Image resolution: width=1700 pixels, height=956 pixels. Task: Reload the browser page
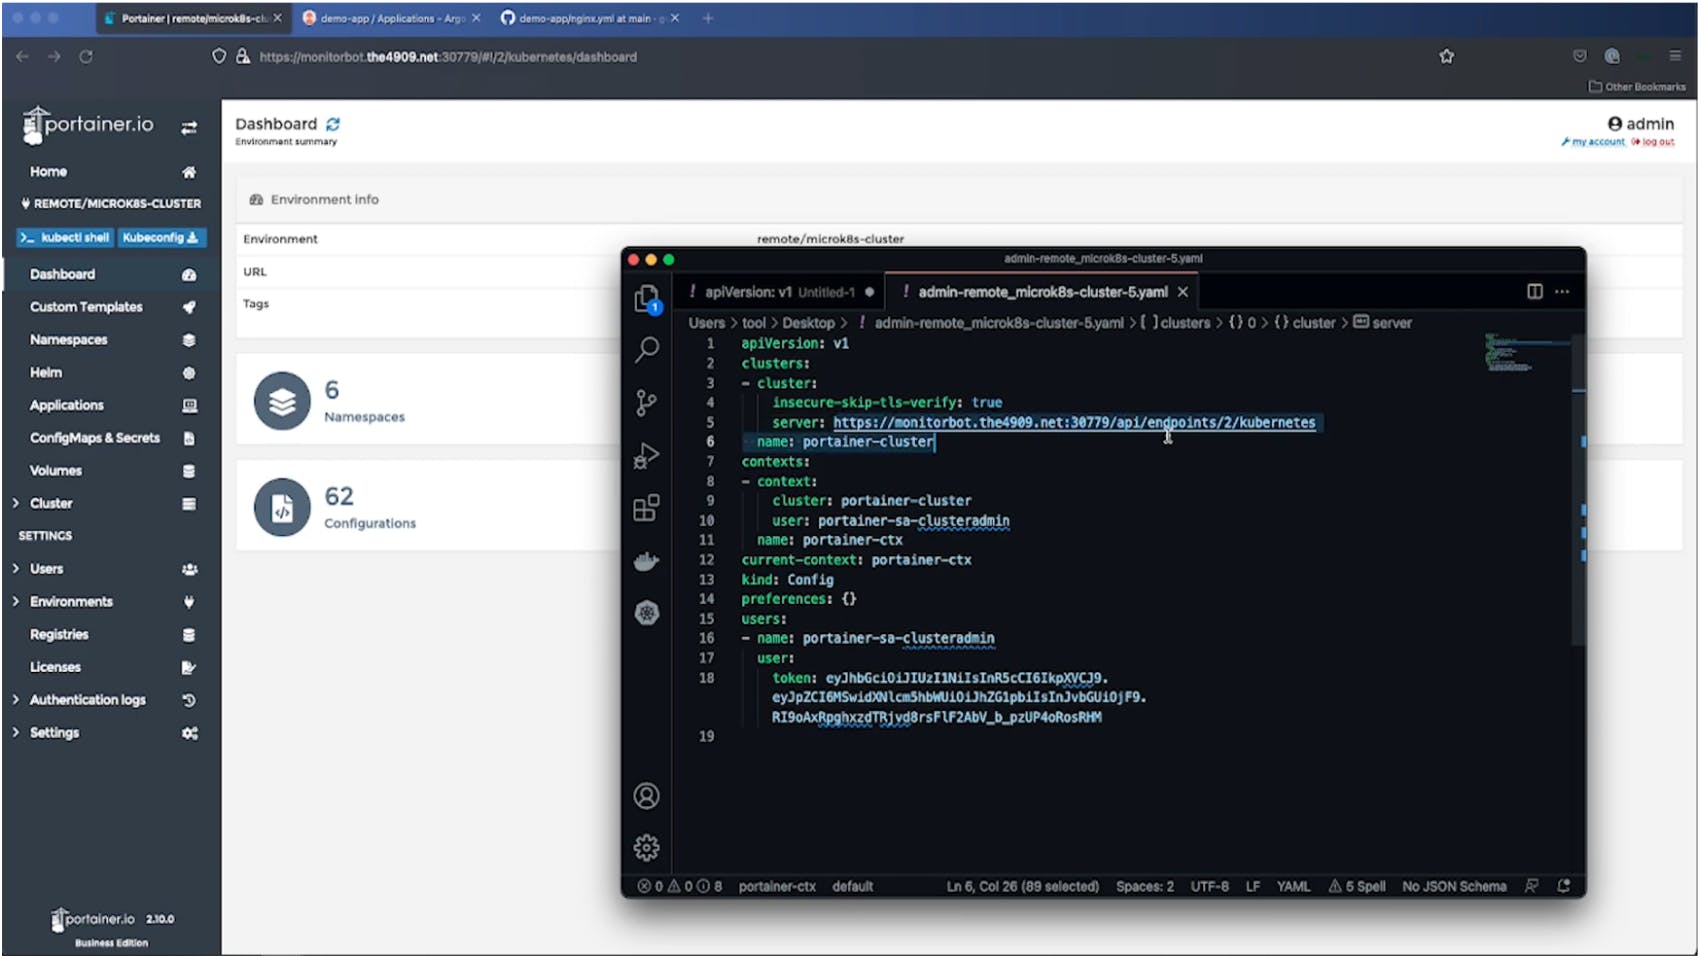pyautogui.click(x=86, y=56)
